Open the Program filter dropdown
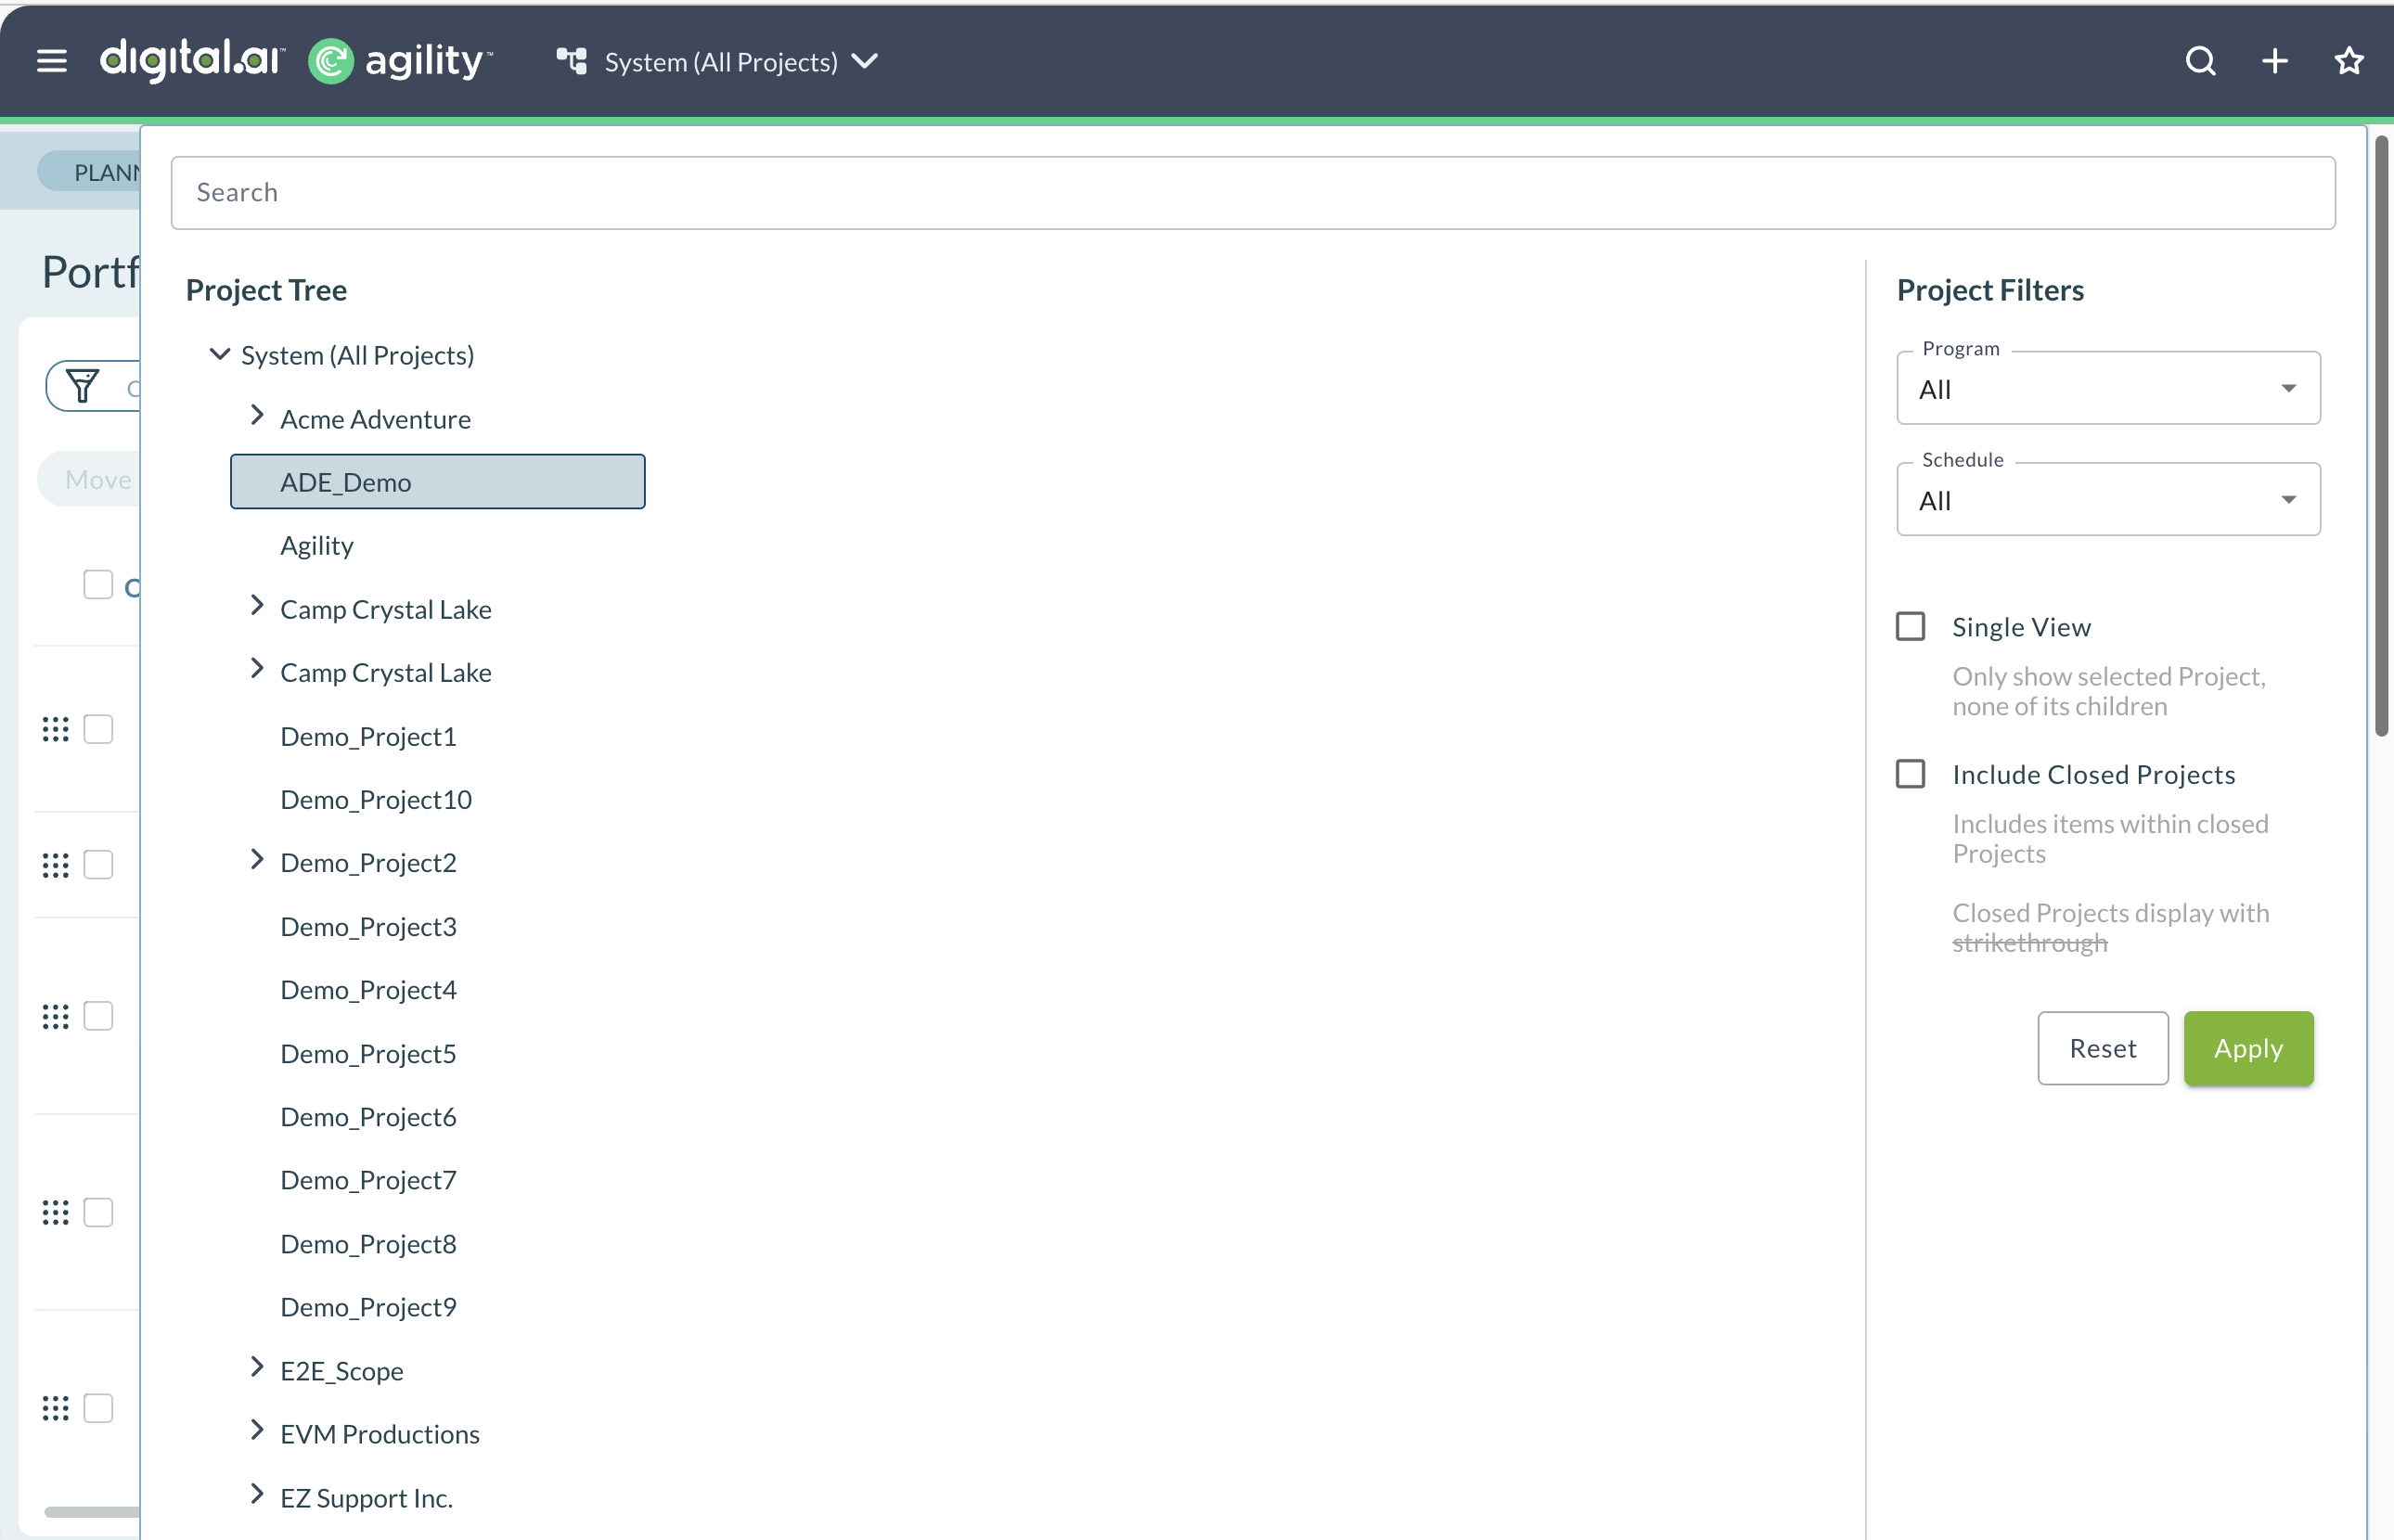2394x1540 pixels. click(x=2108, y=389)
